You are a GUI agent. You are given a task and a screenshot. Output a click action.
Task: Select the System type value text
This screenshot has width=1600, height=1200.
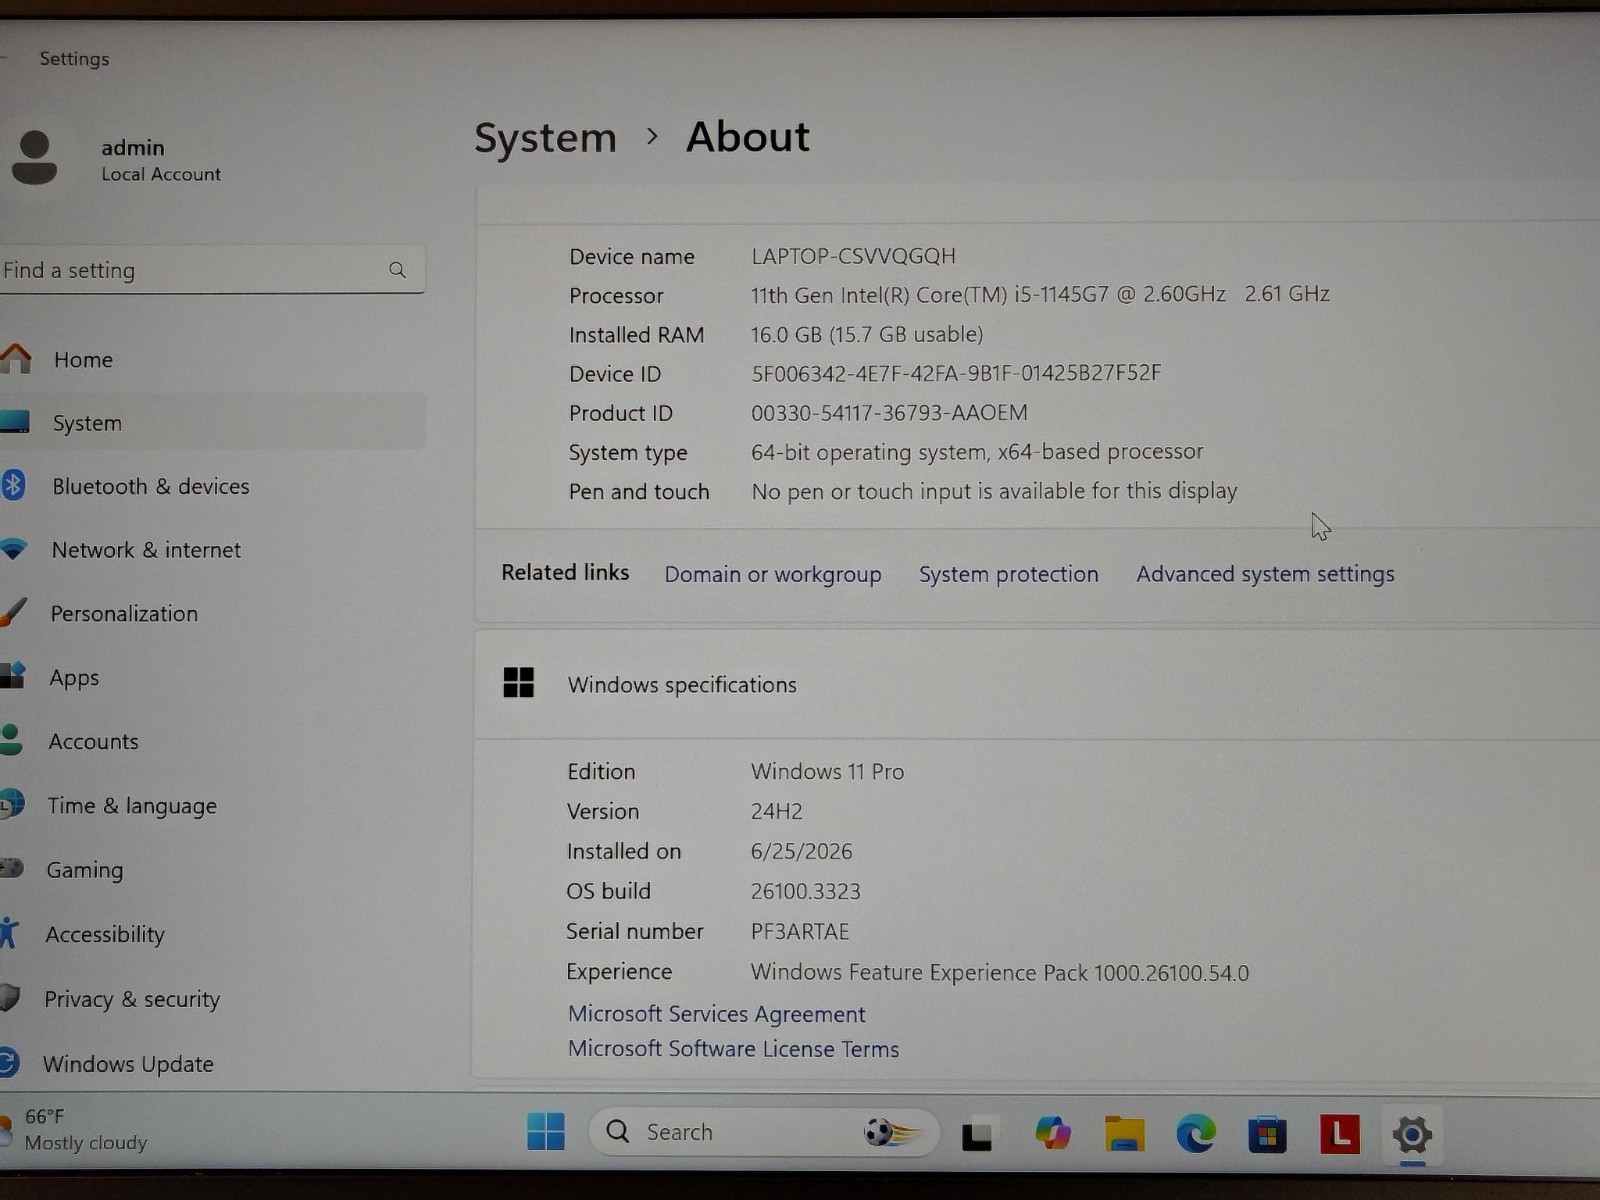click(x=977, y=452)
